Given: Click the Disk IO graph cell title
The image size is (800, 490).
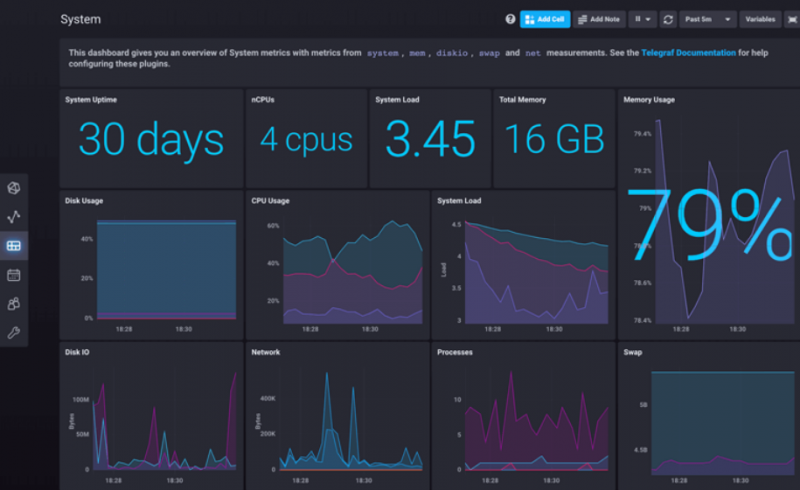Looking at the screenshot, I should 77,352.
